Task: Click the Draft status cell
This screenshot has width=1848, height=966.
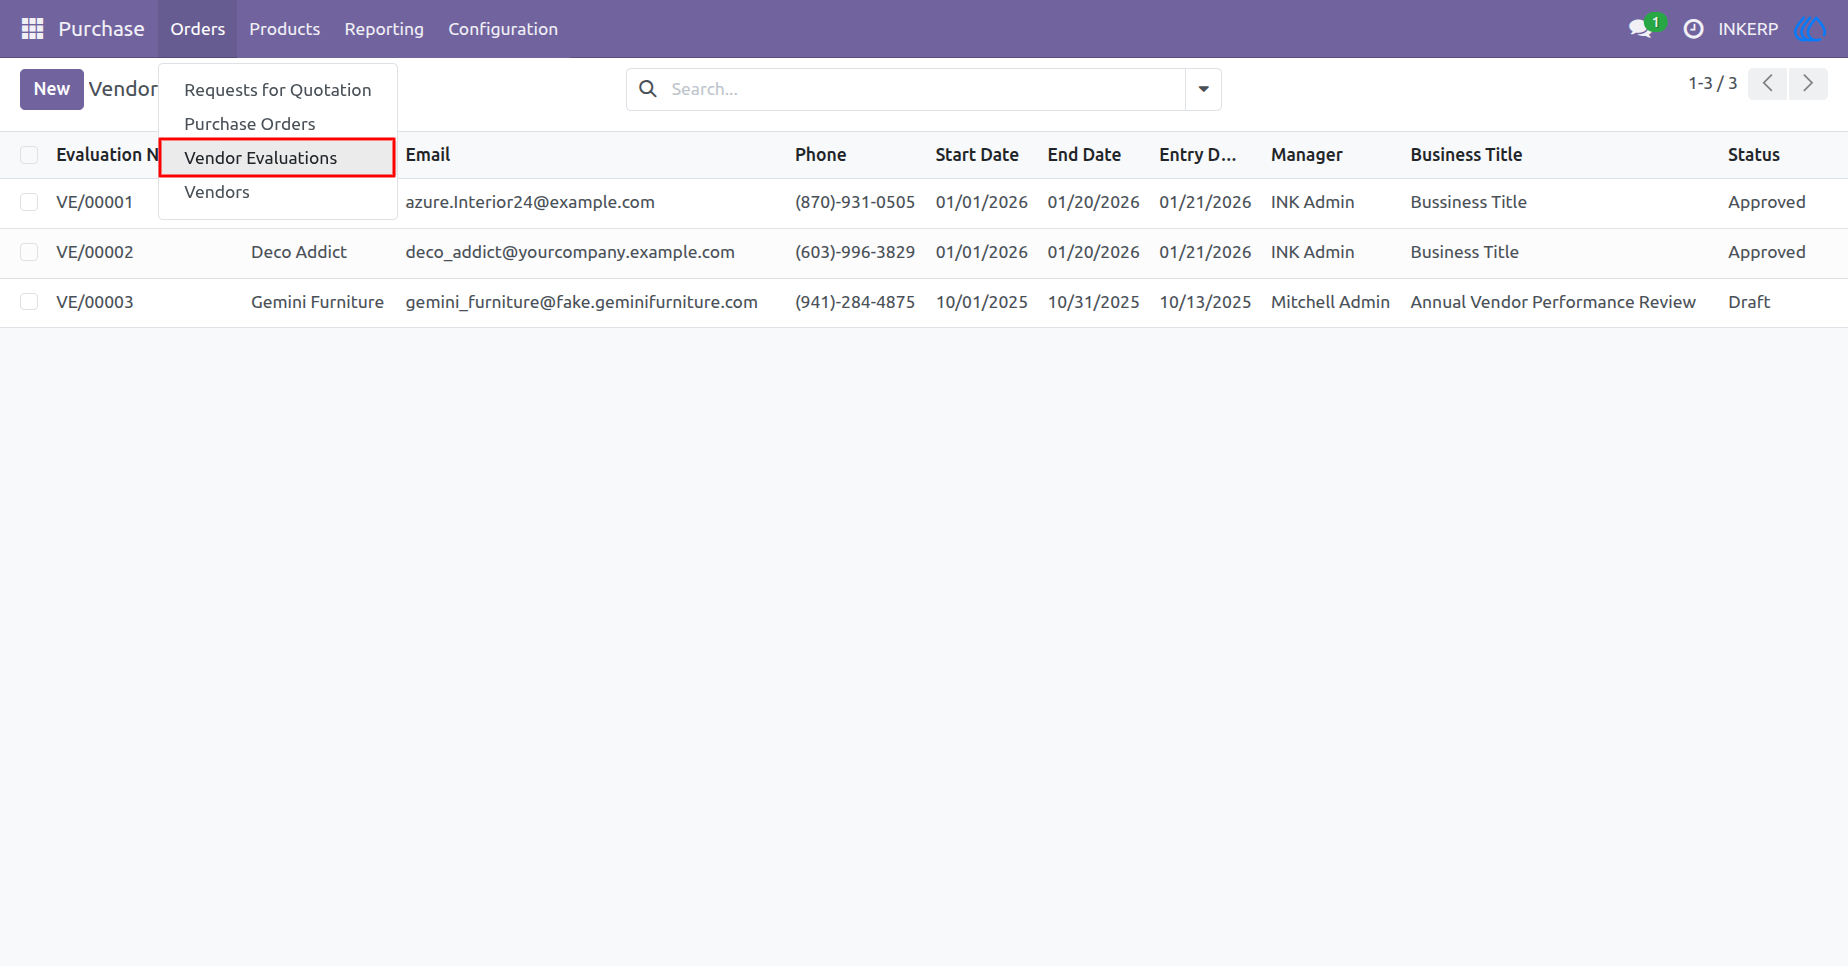Action: point(1749,302)
